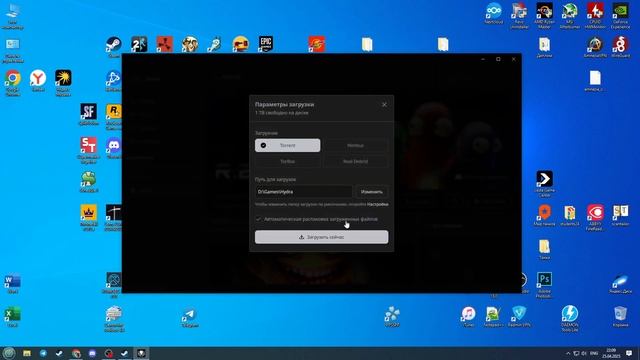Open Yandex Browser from the desktop
The image size is (640, 360).
38,80
